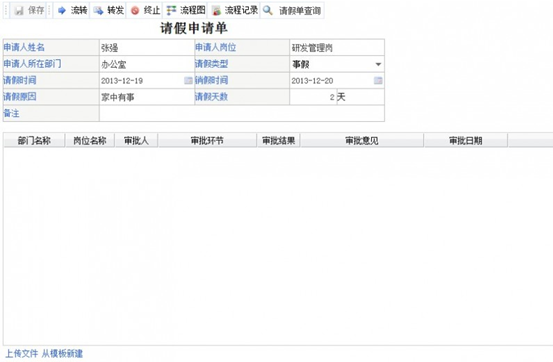The image size is (553, 362).
Task: Click the empty 备注 remarks field
Action: 242,113
